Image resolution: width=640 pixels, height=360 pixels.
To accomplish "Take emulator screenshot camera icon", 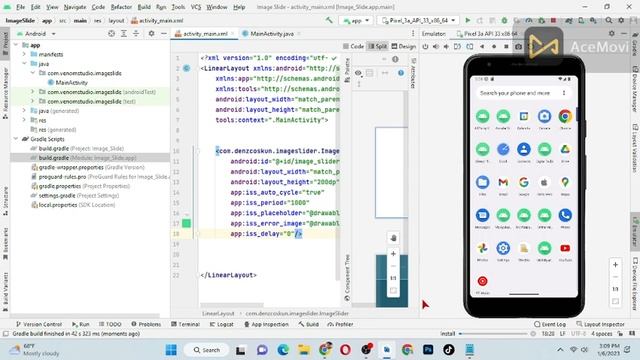I will pos(518,47).
